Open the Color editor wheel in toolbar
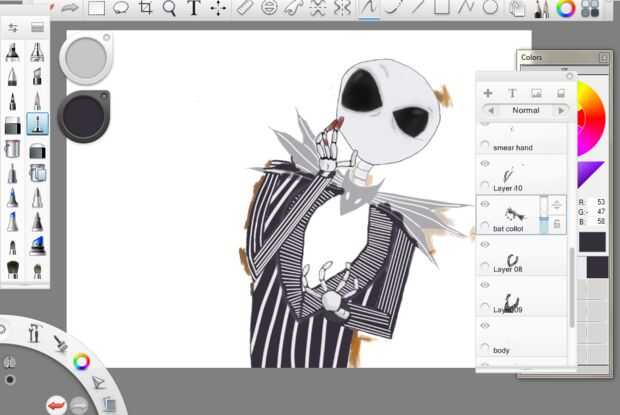 pos(566,9)
